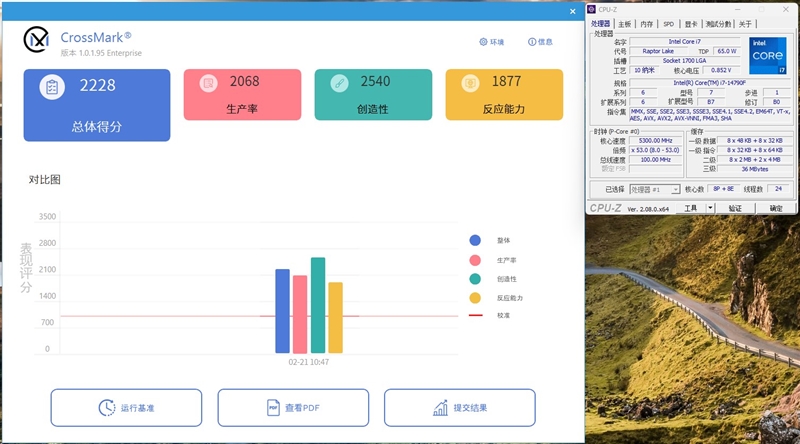Click the 36 MBytes L3 cache value

[755, 169]
